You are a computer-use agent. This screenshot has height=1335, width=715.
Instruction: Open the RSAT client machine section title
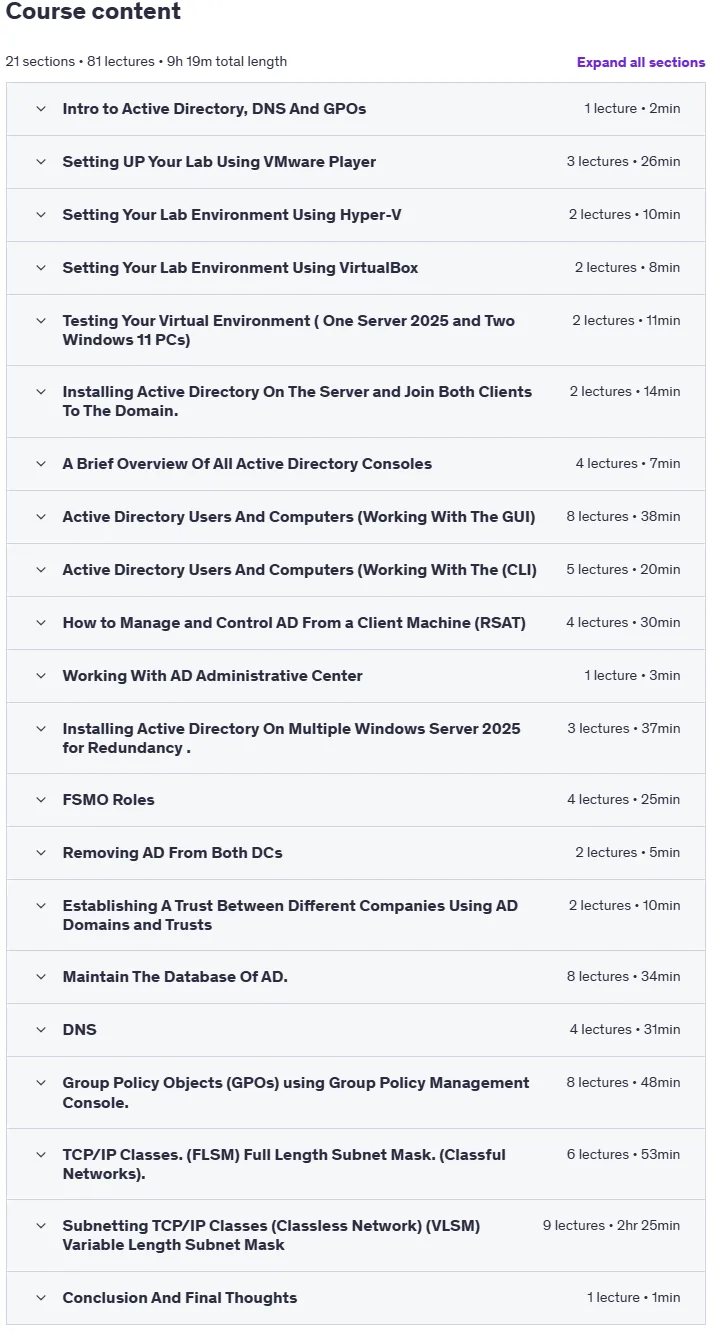tap(294, 623)
